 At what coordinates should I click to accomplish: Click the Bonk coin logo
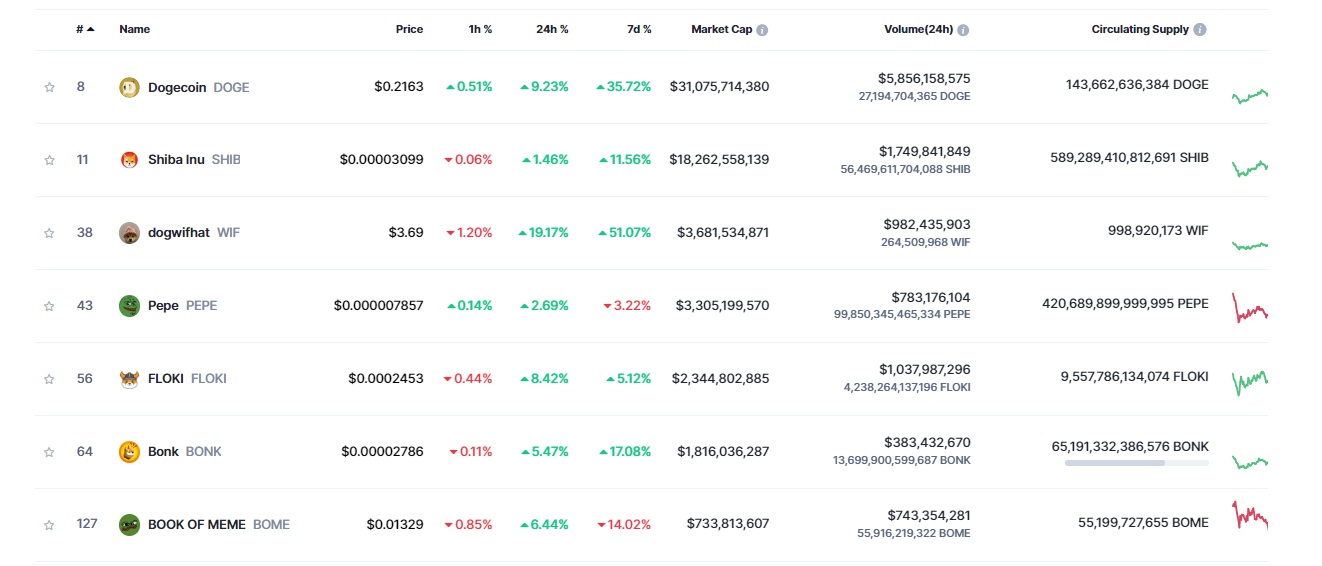pos(129,452)
